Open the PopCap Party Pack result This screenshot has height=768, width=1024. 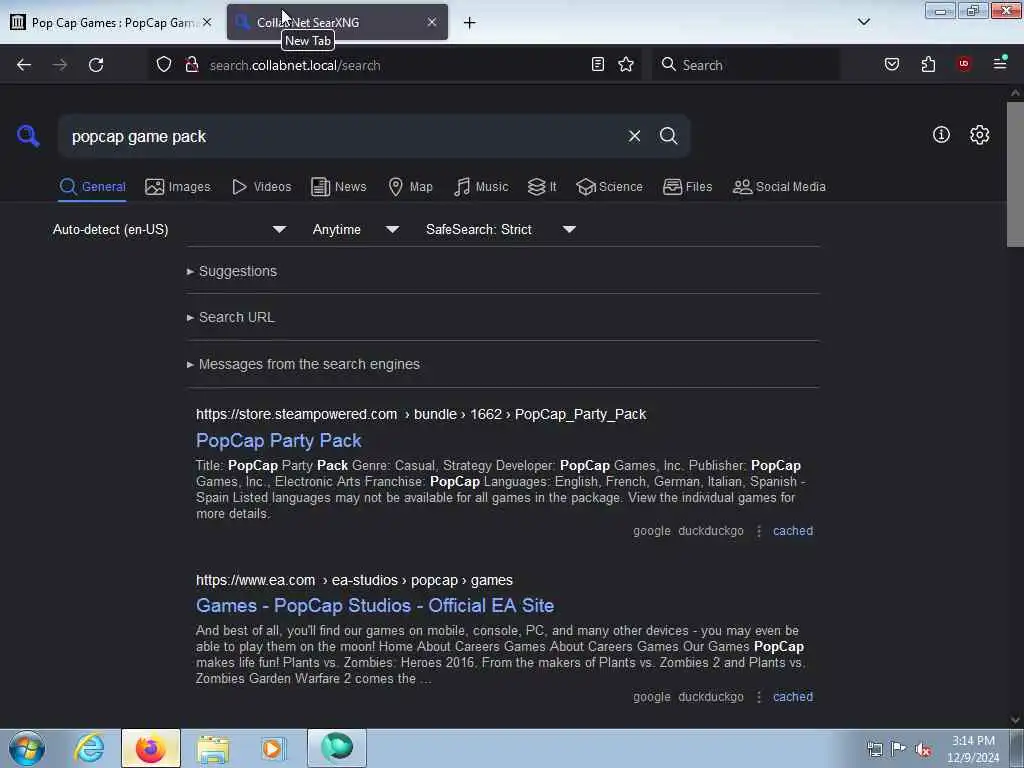tap(279, 441)
